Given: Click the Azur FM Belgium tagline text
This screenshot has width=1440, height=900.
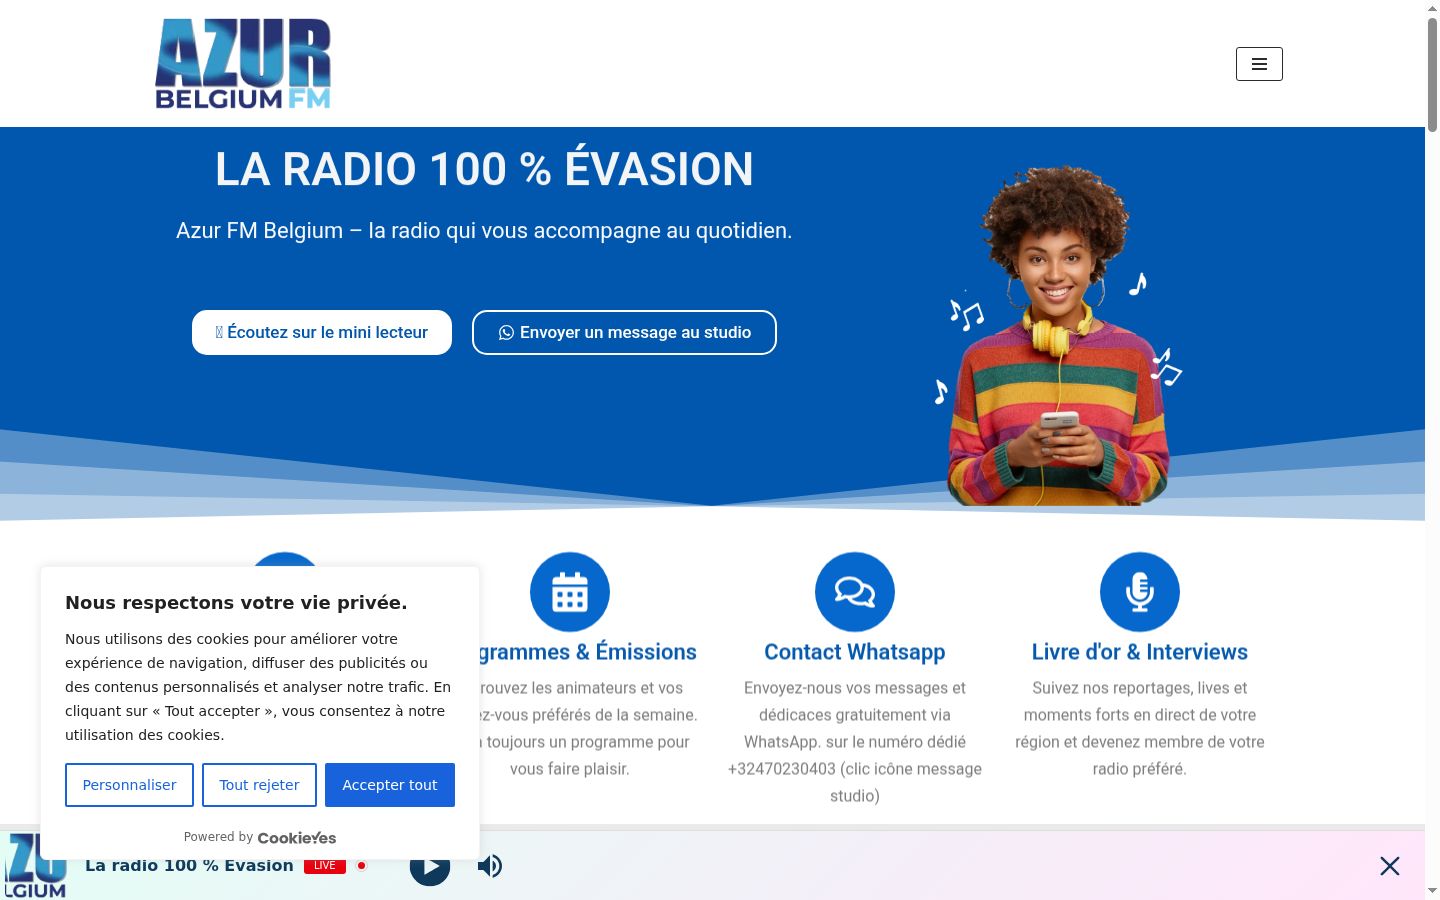Looking at the screenshot, I should [484, 231].
